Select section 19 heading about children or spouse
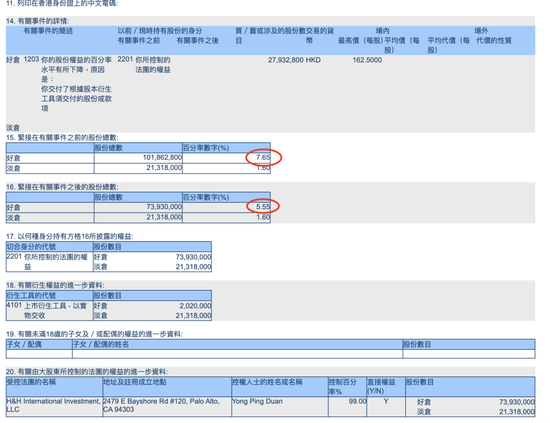 click(x=94, y=334)
